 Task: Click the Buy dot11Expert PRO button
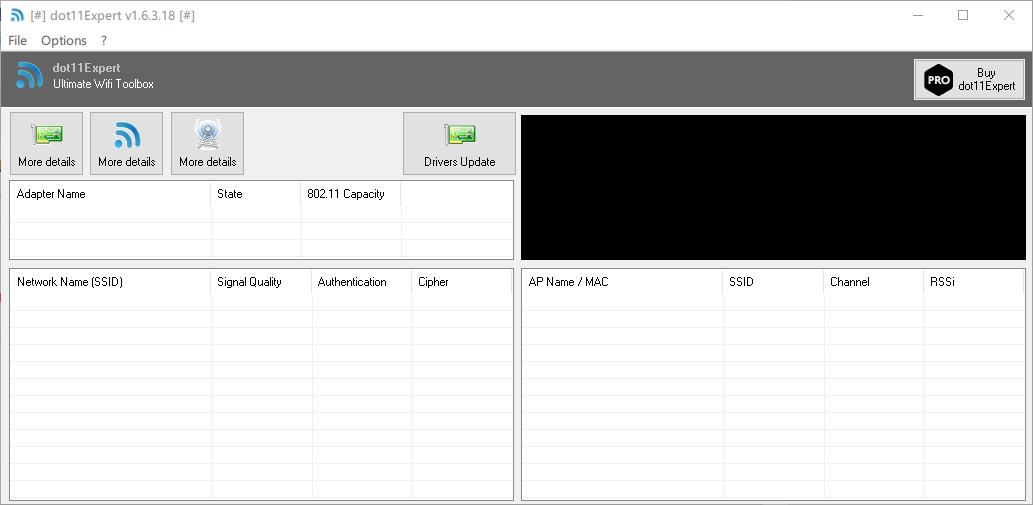[x=969, y=80]
